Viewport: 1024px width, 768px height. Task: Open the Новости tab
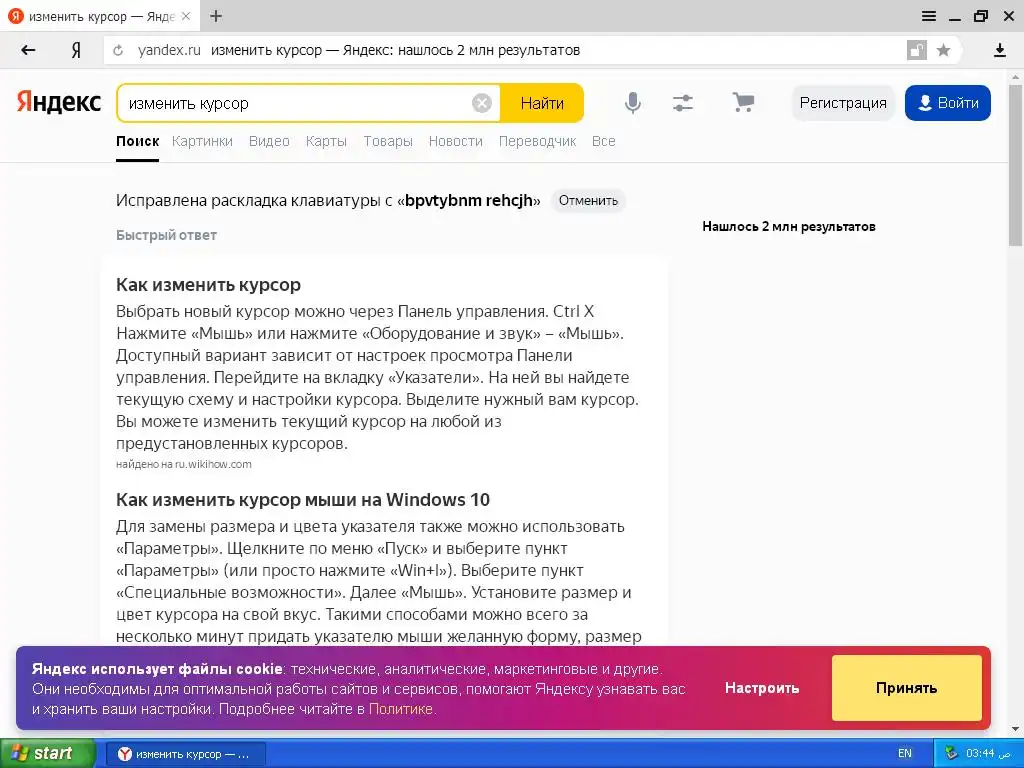point(456,141)
